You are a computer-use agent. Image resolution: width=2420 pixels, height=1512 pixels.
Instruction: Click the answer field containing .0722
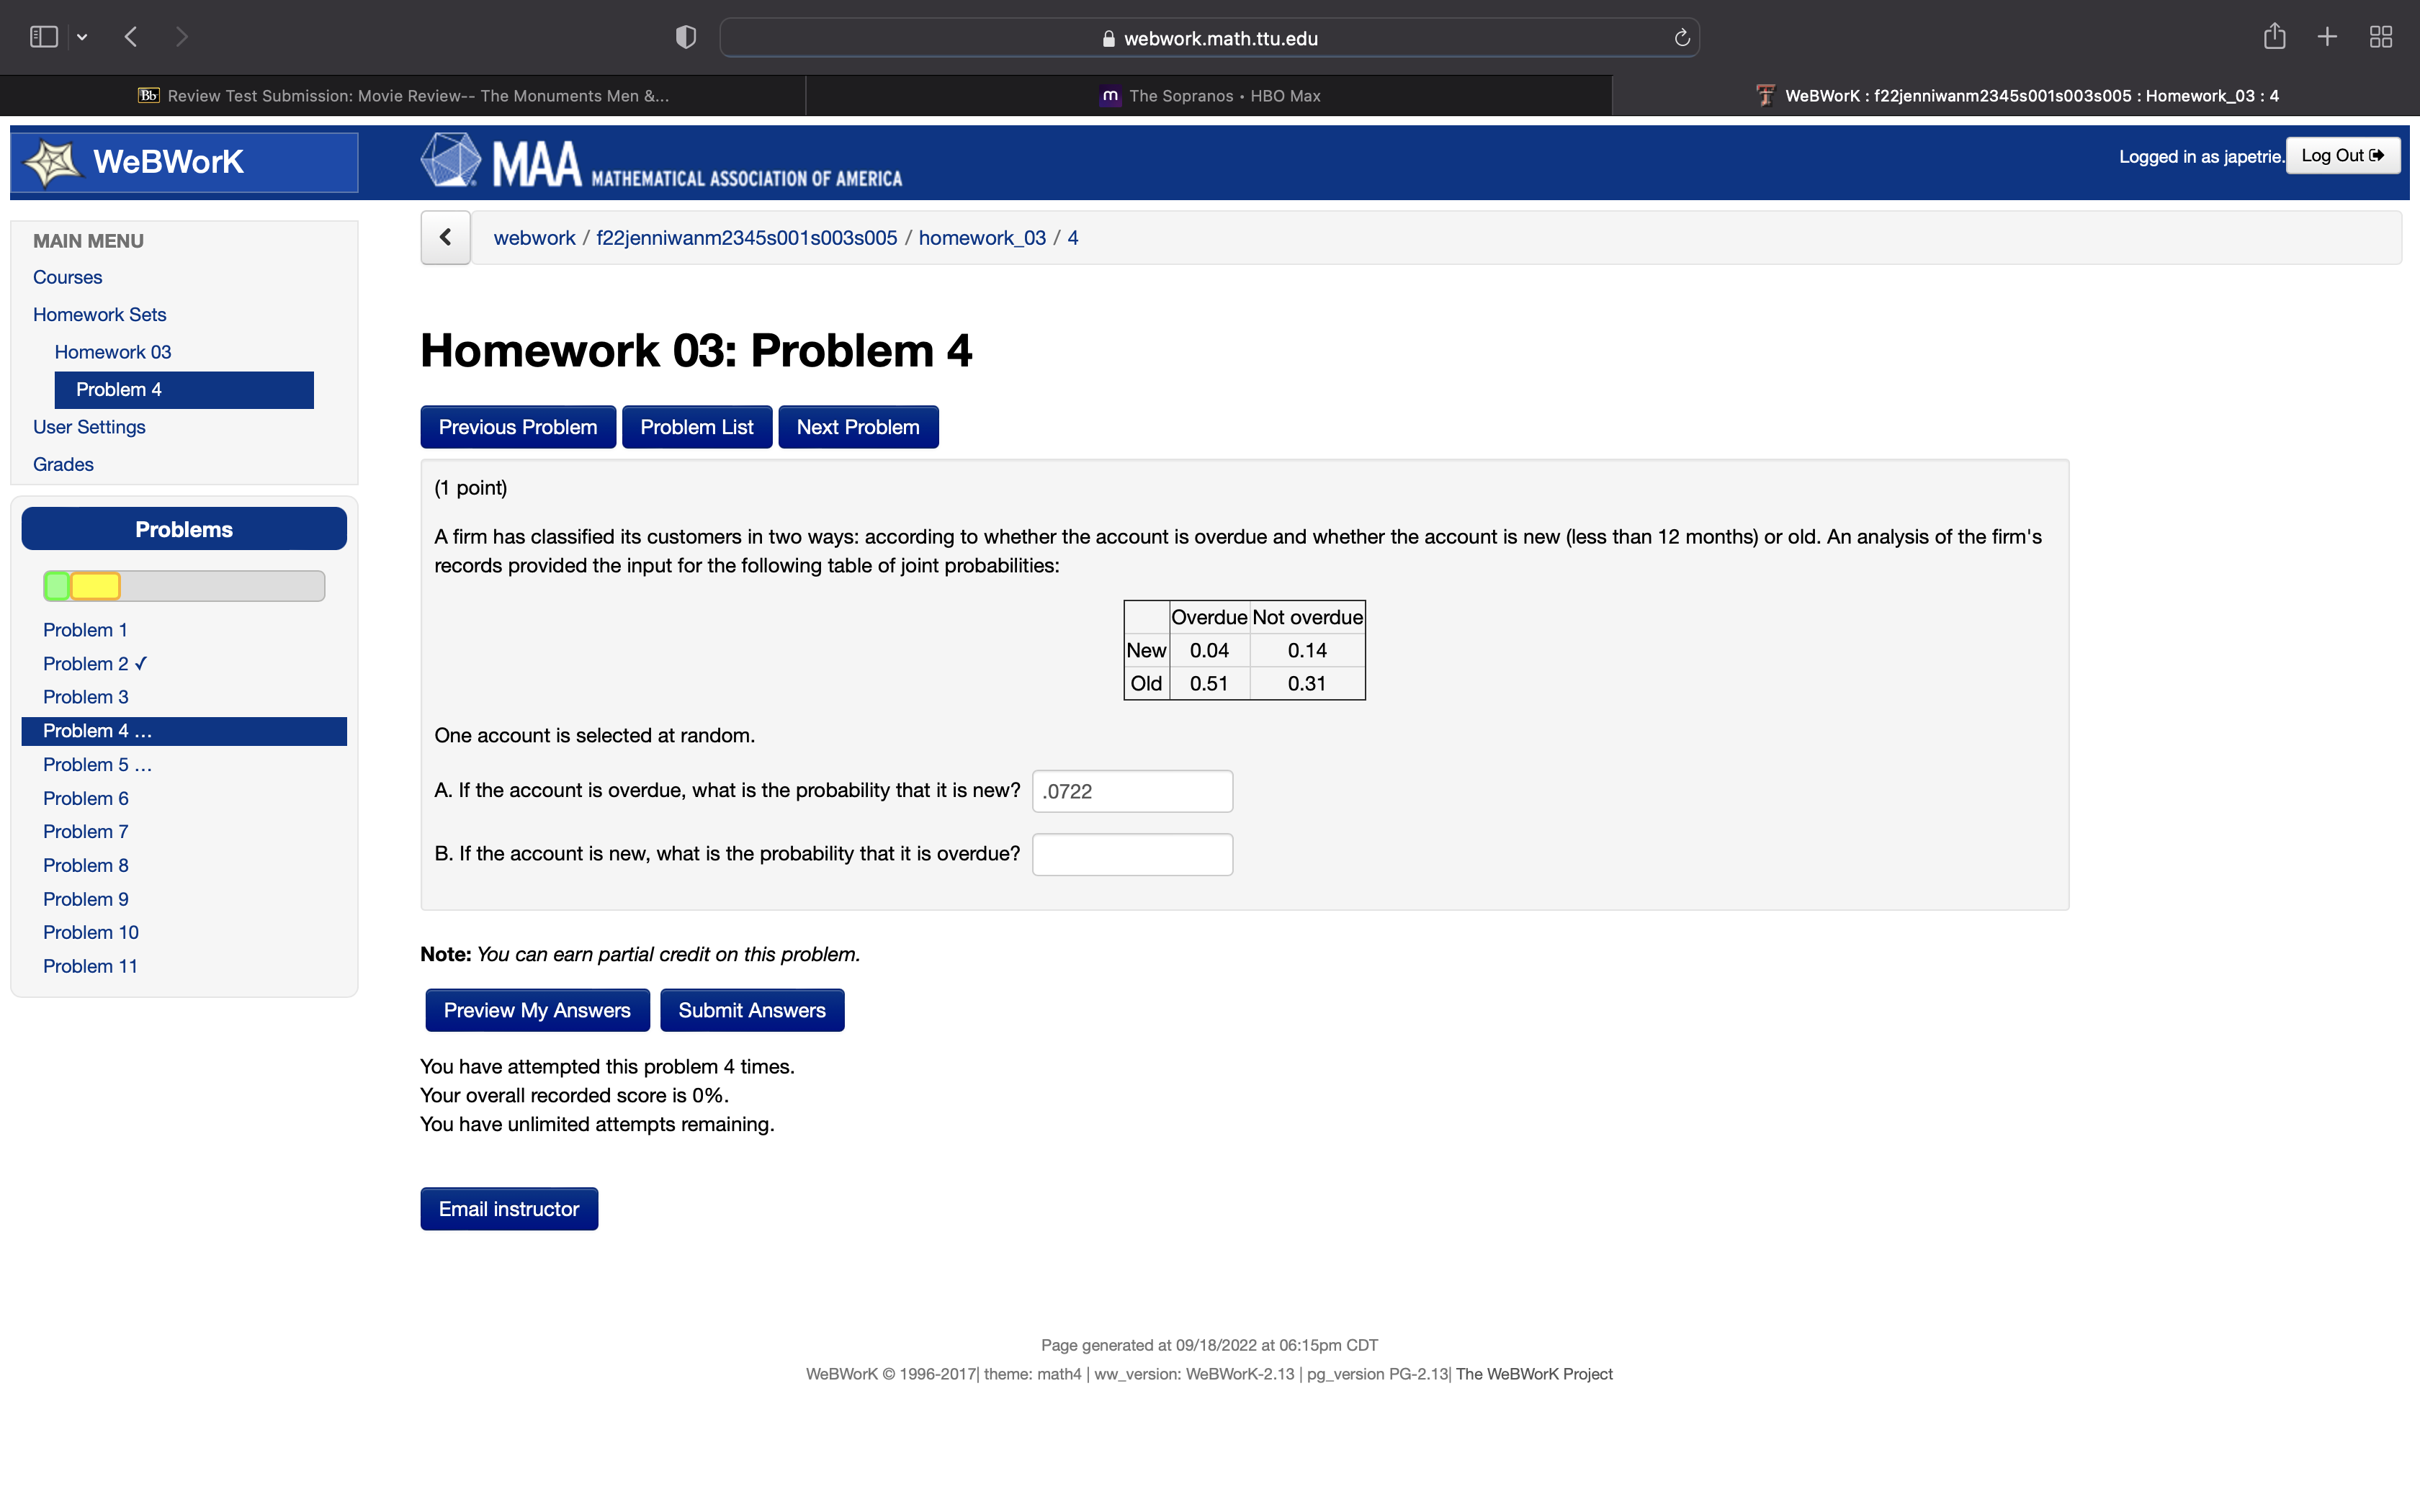point(1132,791)
